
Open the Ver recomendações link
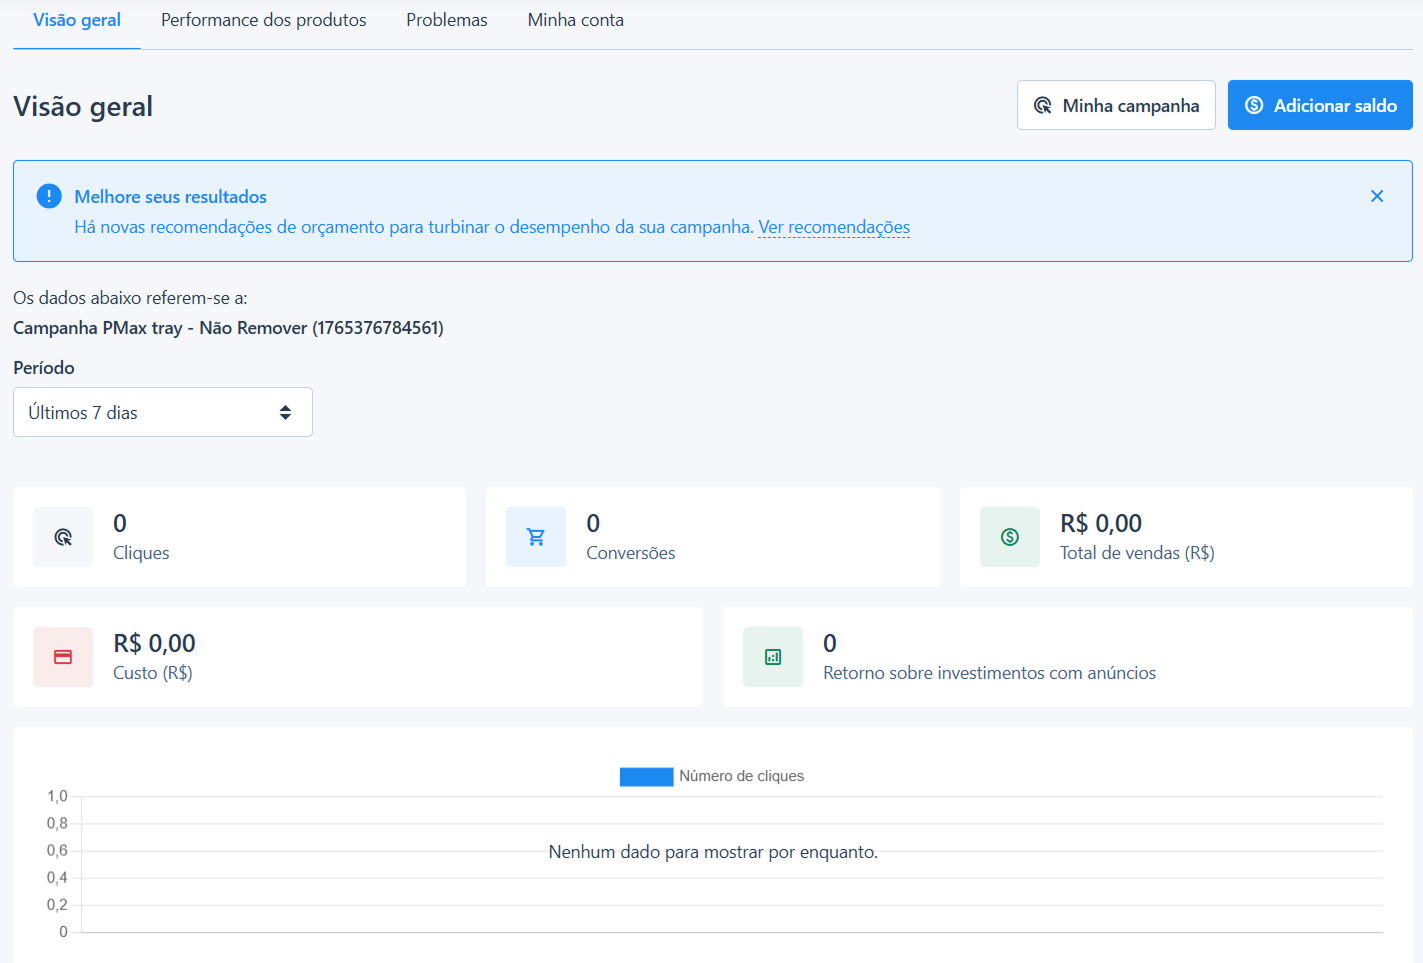(x=834, y=227)
